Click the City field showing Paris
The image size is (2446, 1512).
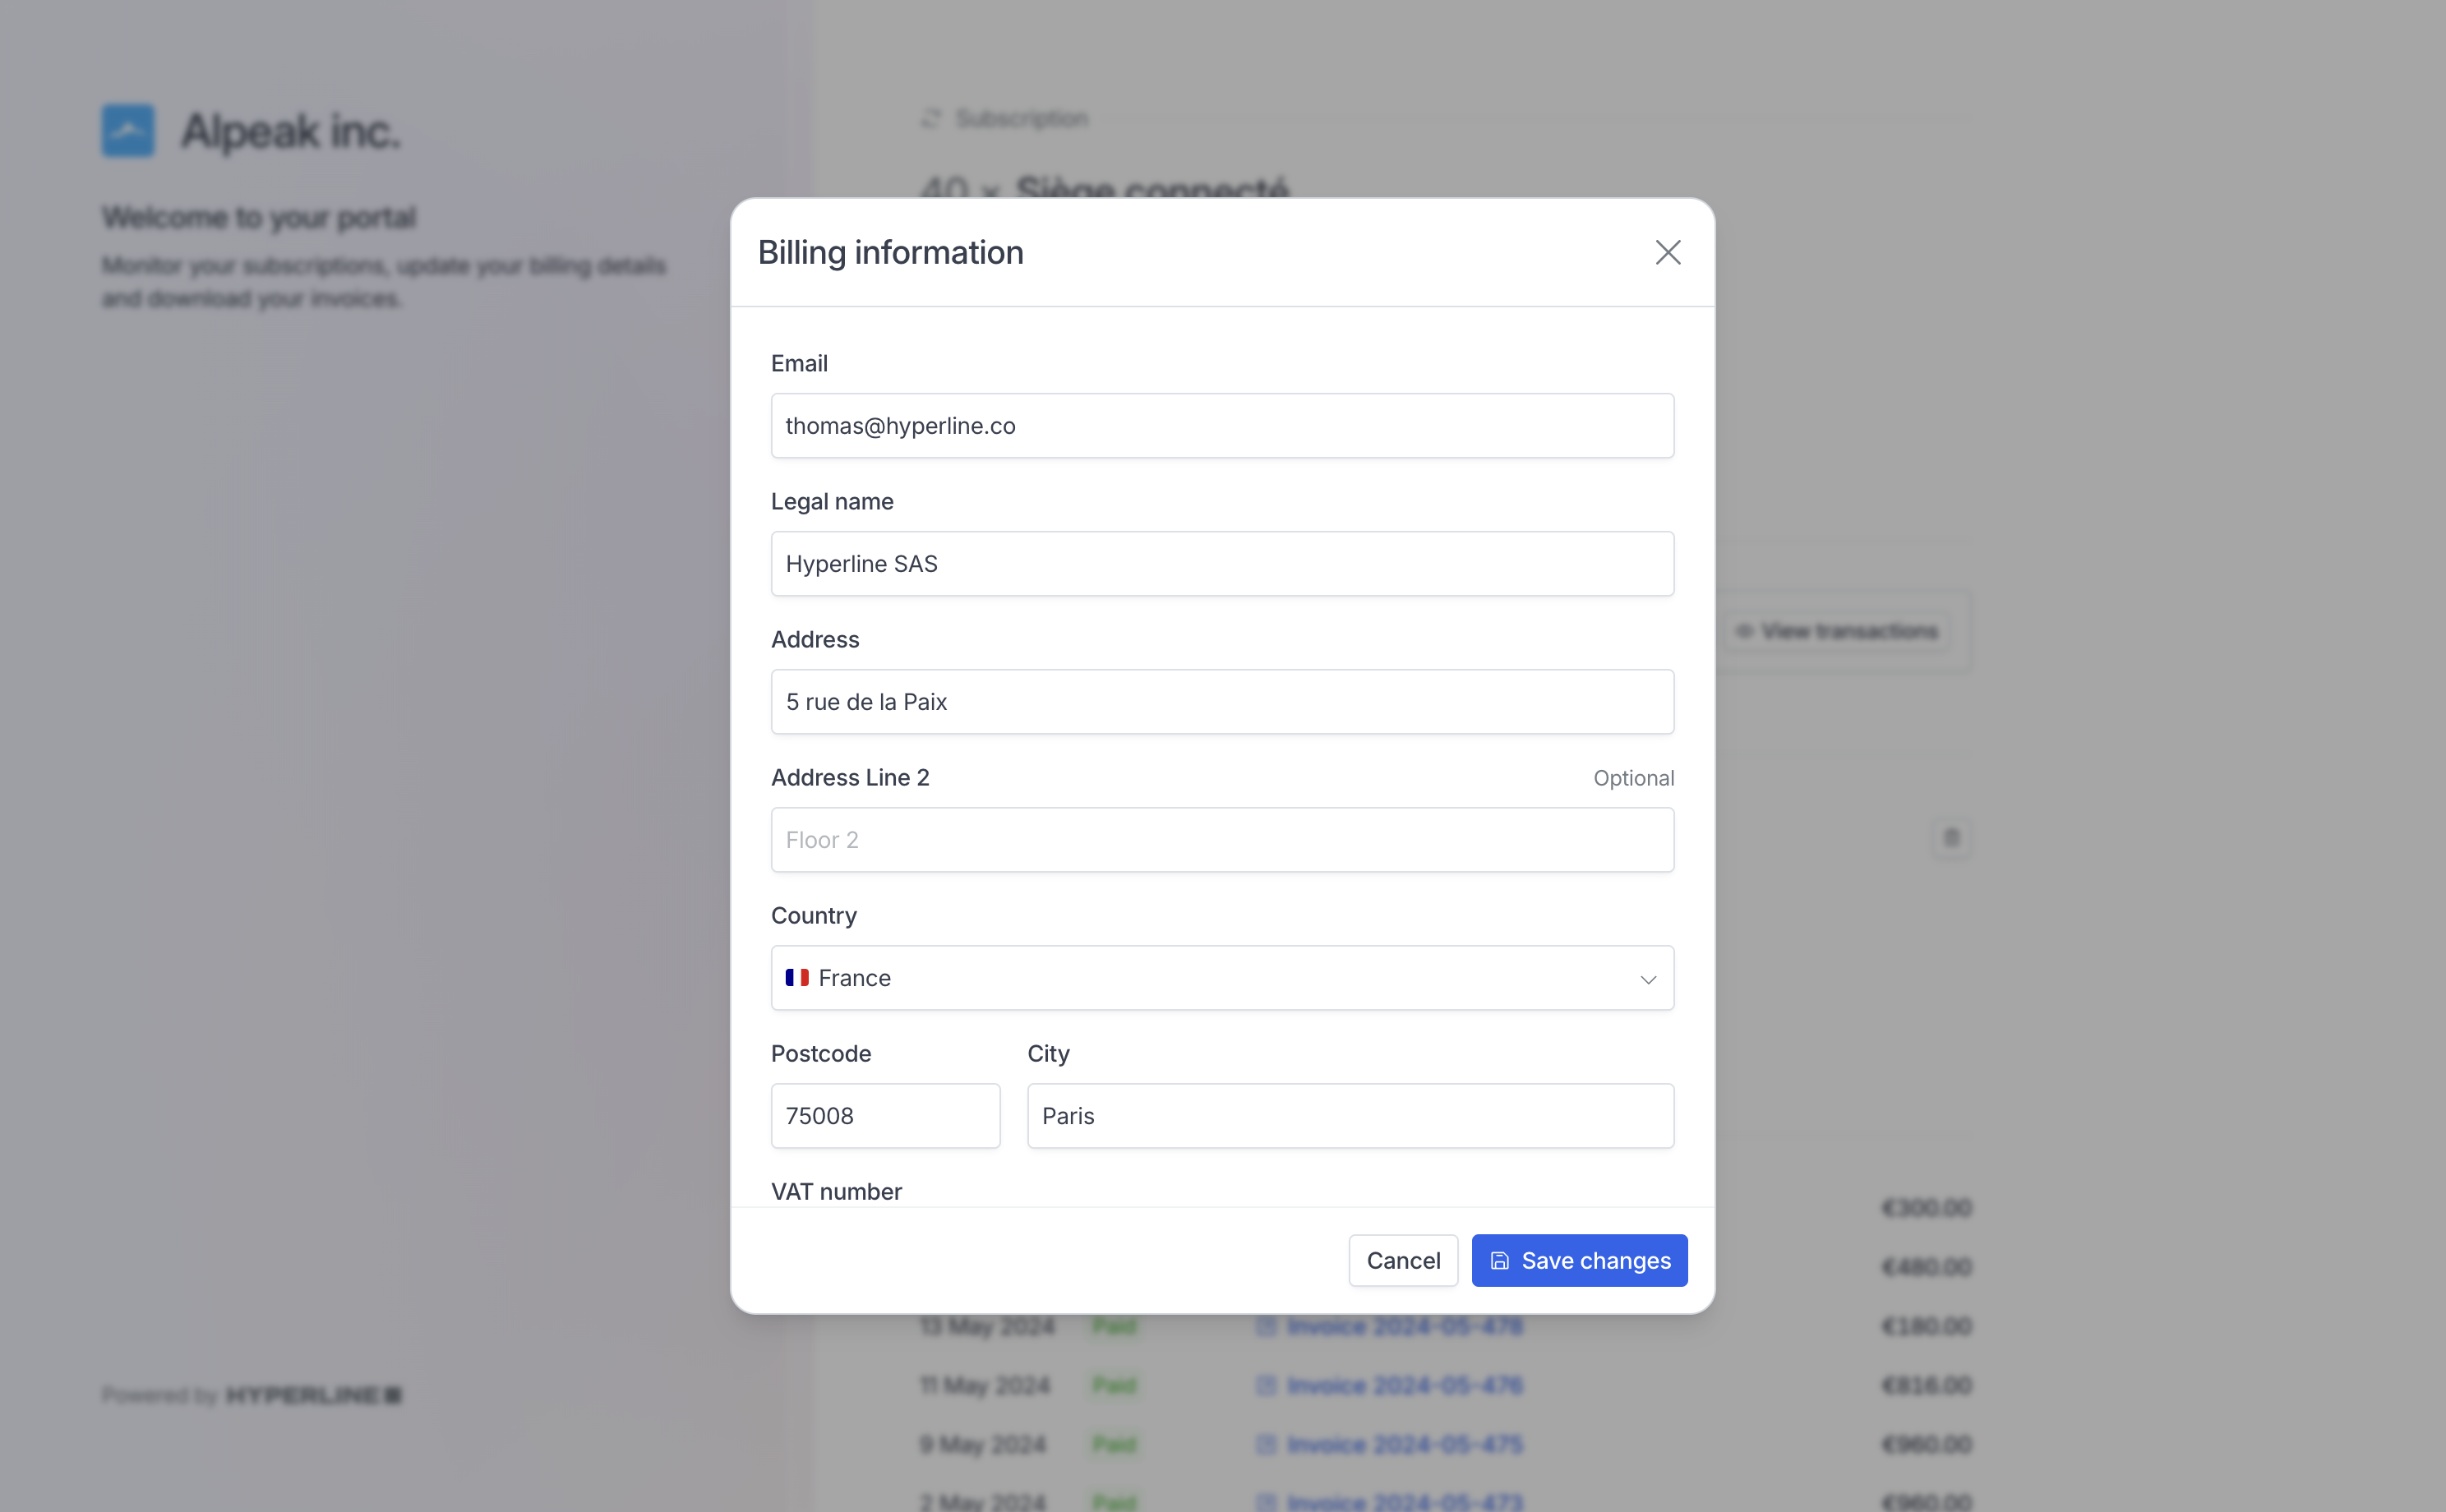click(x=1350, y=1116)
